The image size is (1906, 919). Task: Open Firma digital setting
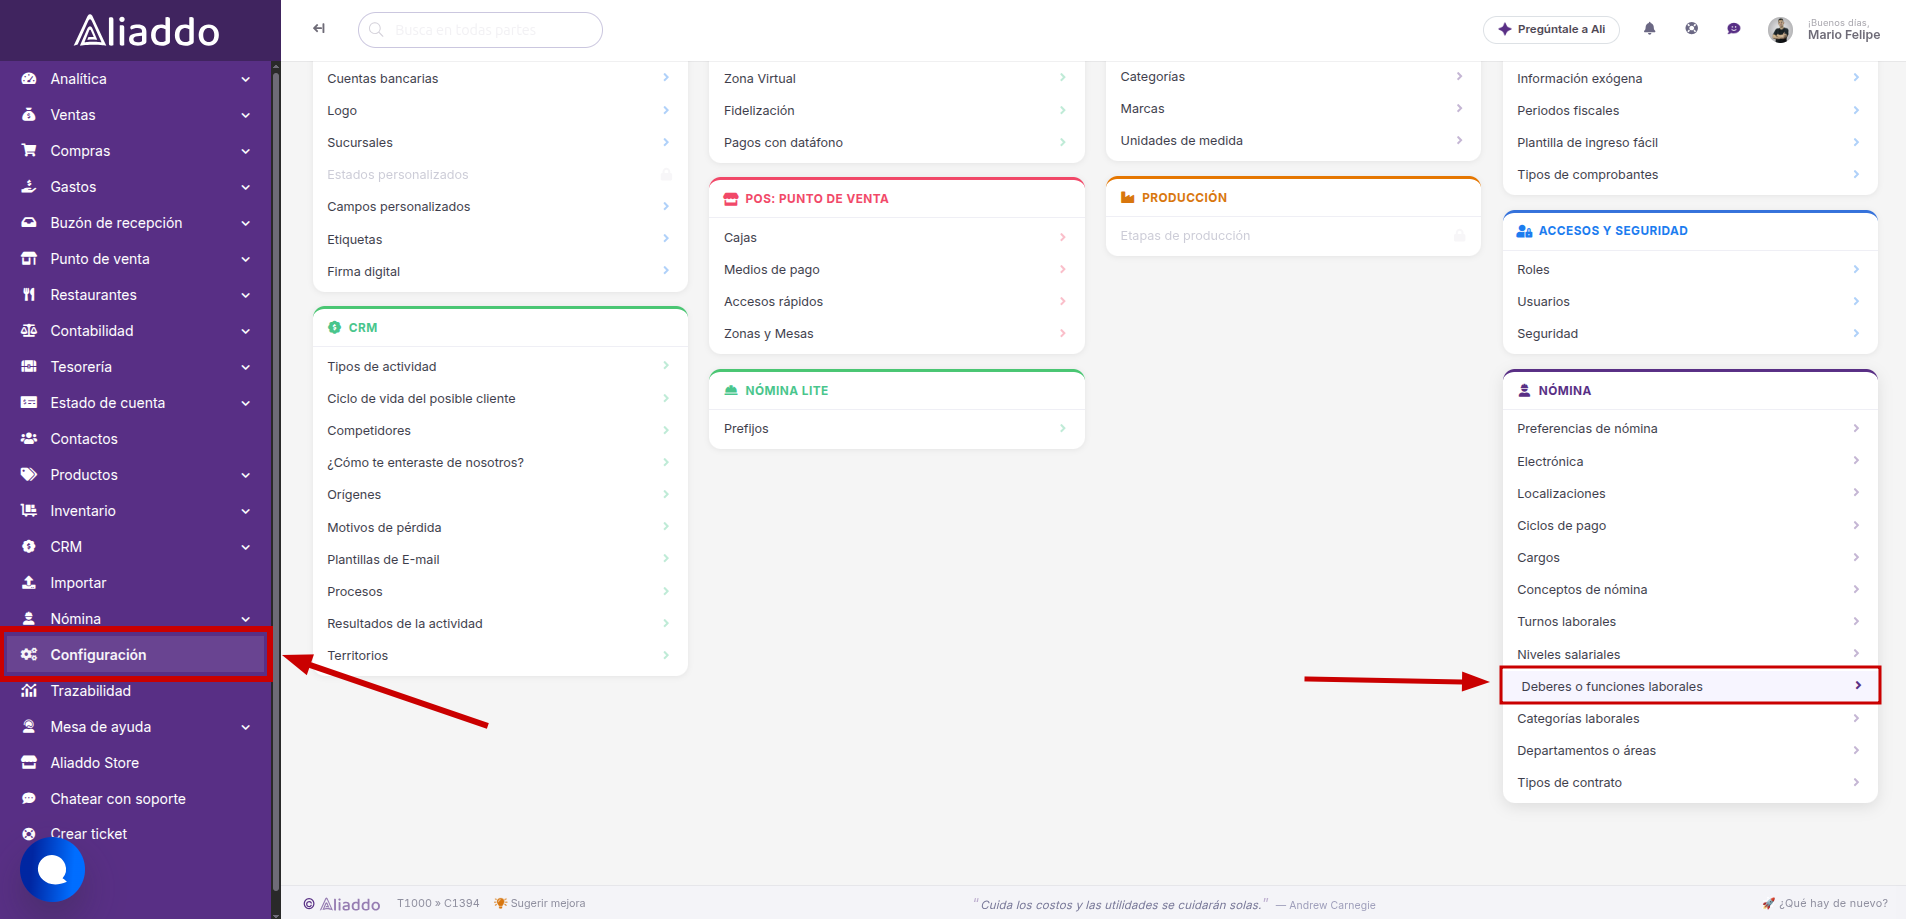(x=500, y=272)
